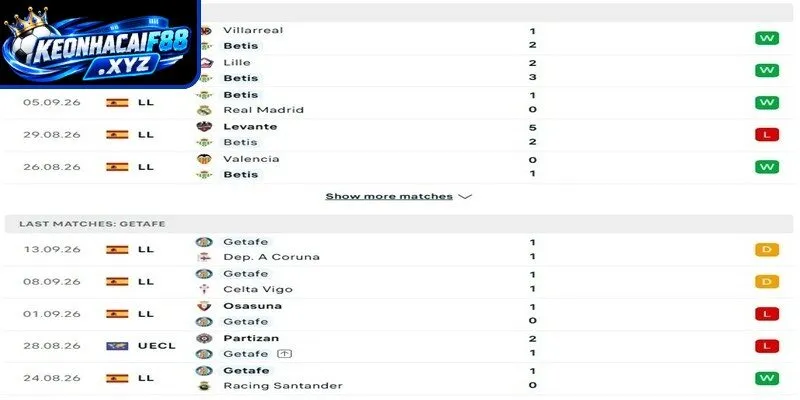Open the Keonhacaif88.xyz logo banner
This screenshot has width=800, height=400.
point(100,44)
